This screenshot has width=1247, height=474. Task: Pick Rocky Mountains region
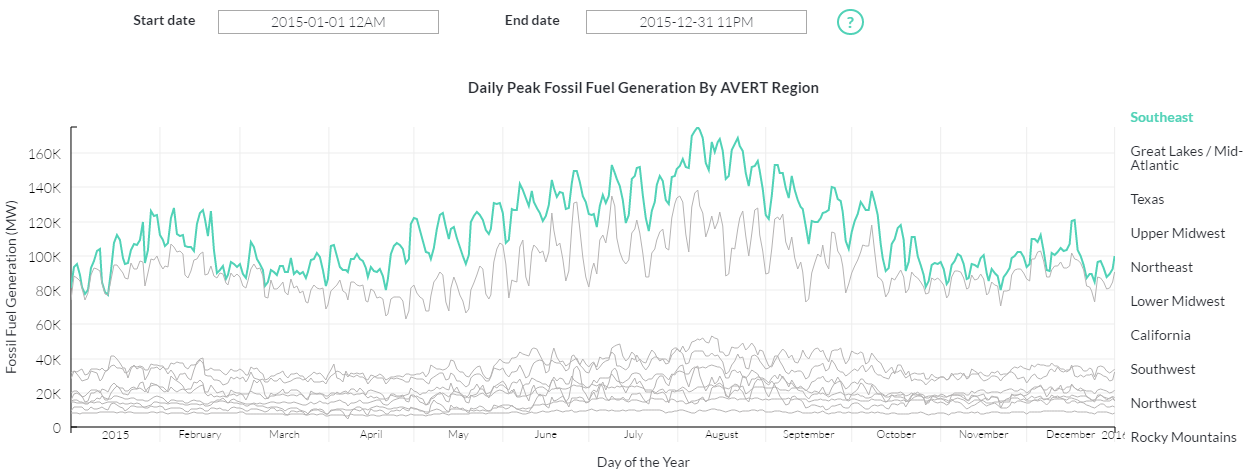click(x=1183, y=437)
